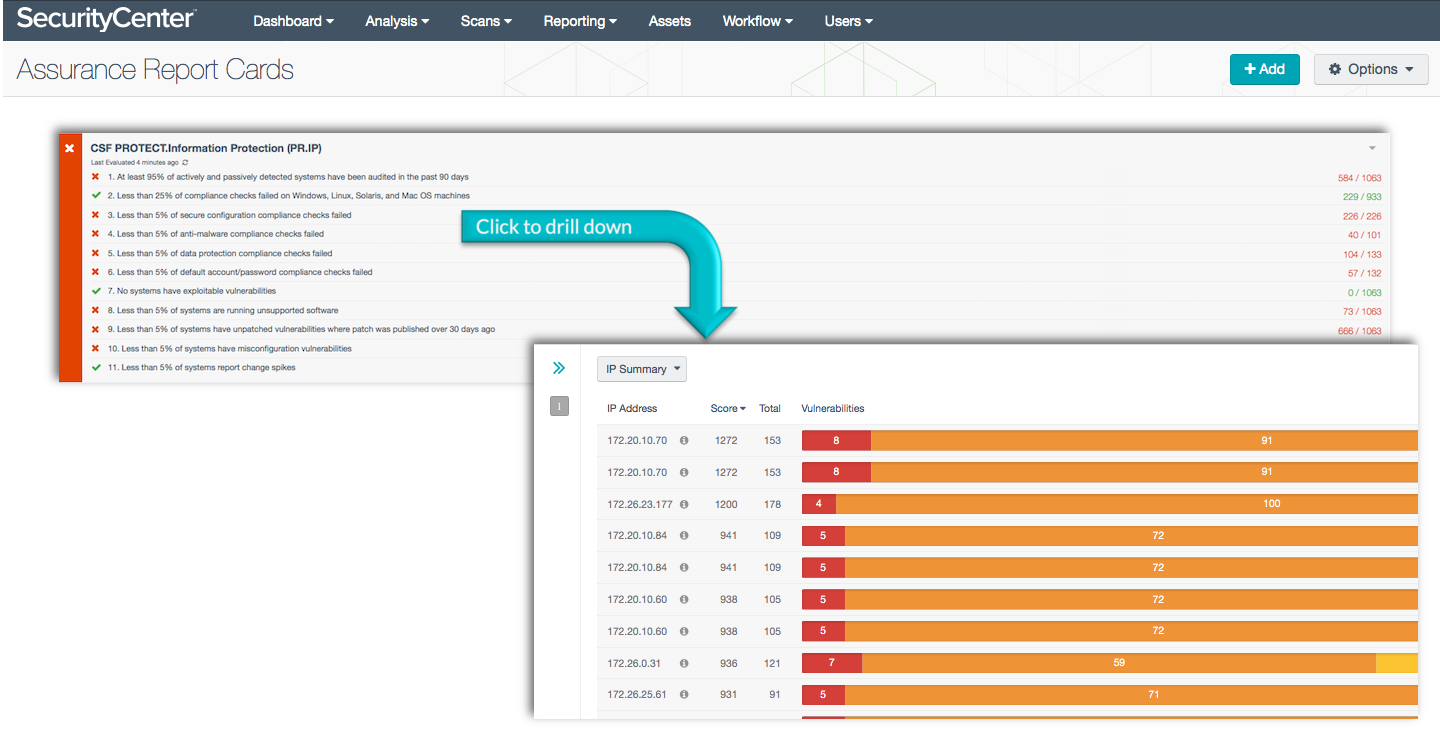Image resolution: width=1440 pixels, height=739 pixels.
Task: Open the Analysis menu
Action: coord(396,20)
